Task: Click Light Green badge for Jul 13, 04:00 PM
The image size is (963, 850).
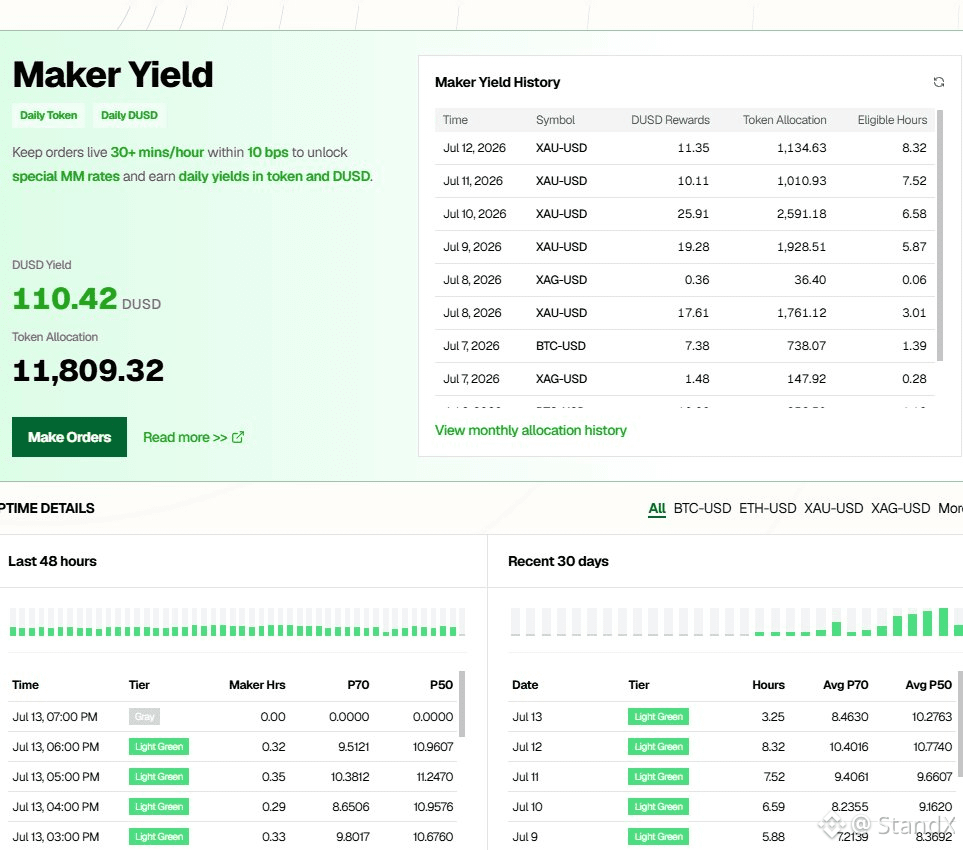Action: [159, 807]
